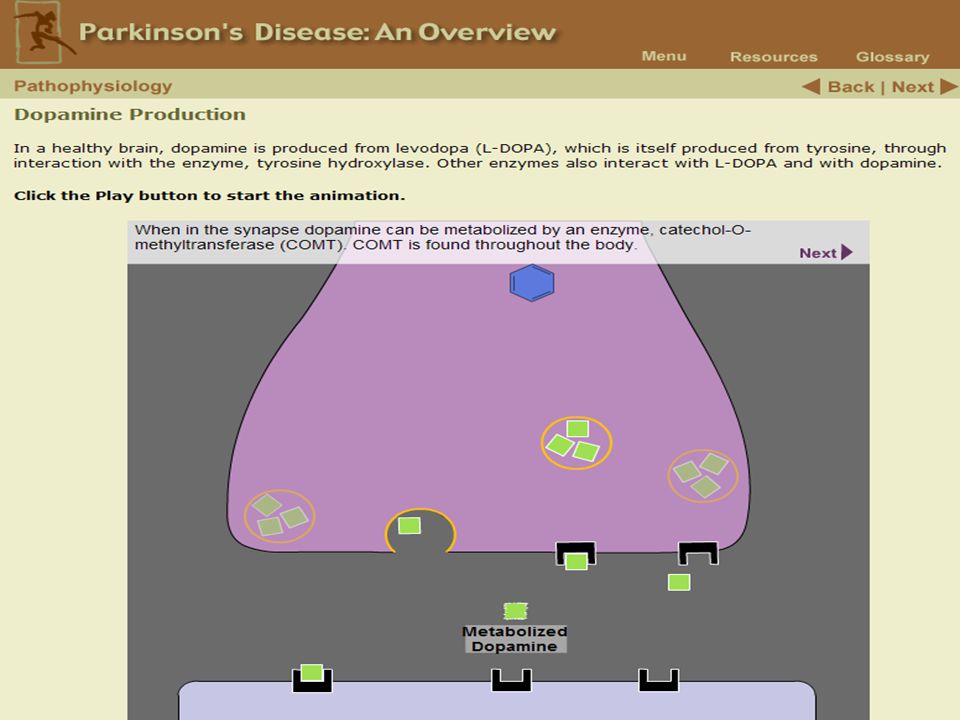Click the left Back arrow icon

point(811,86)
